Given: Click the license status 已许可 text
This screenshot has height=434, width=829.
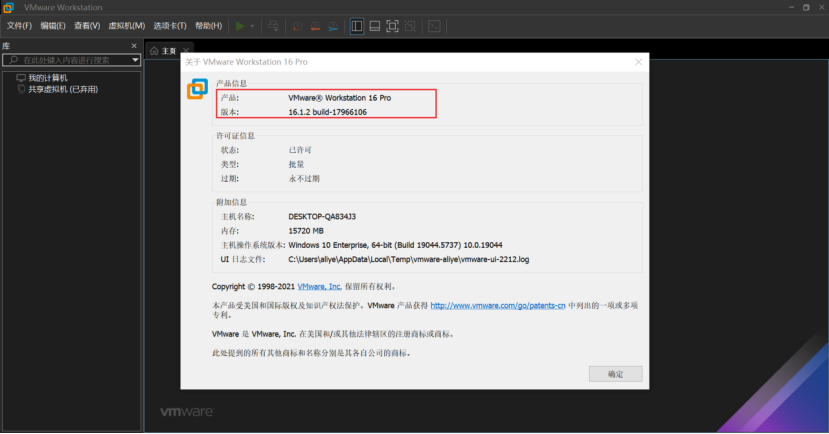Looking at the screenshot, I should pyautogui.click(x=300, y=150).
